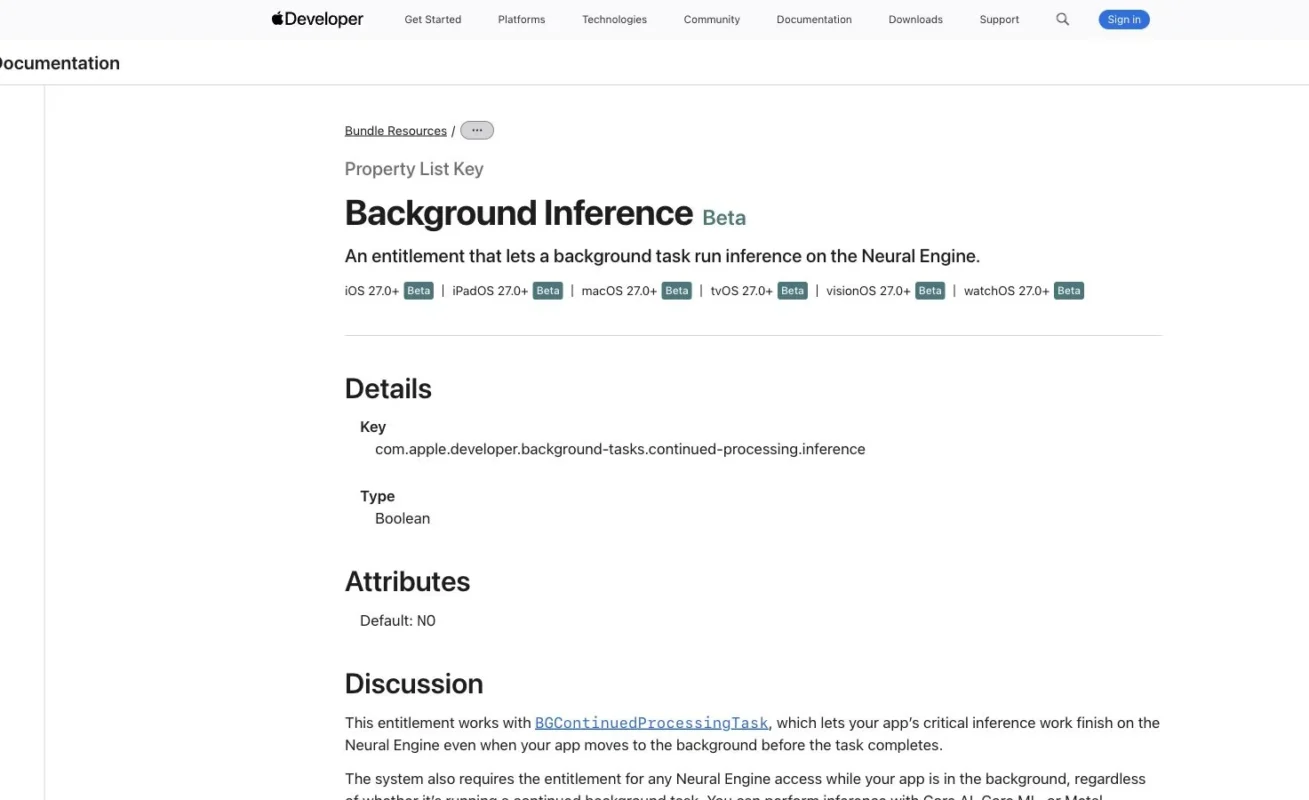Click the Beta badge next to visionOS 27.0+
Image resolution: width=1309 pixels, height=800 pixels.
click(930, 291)
